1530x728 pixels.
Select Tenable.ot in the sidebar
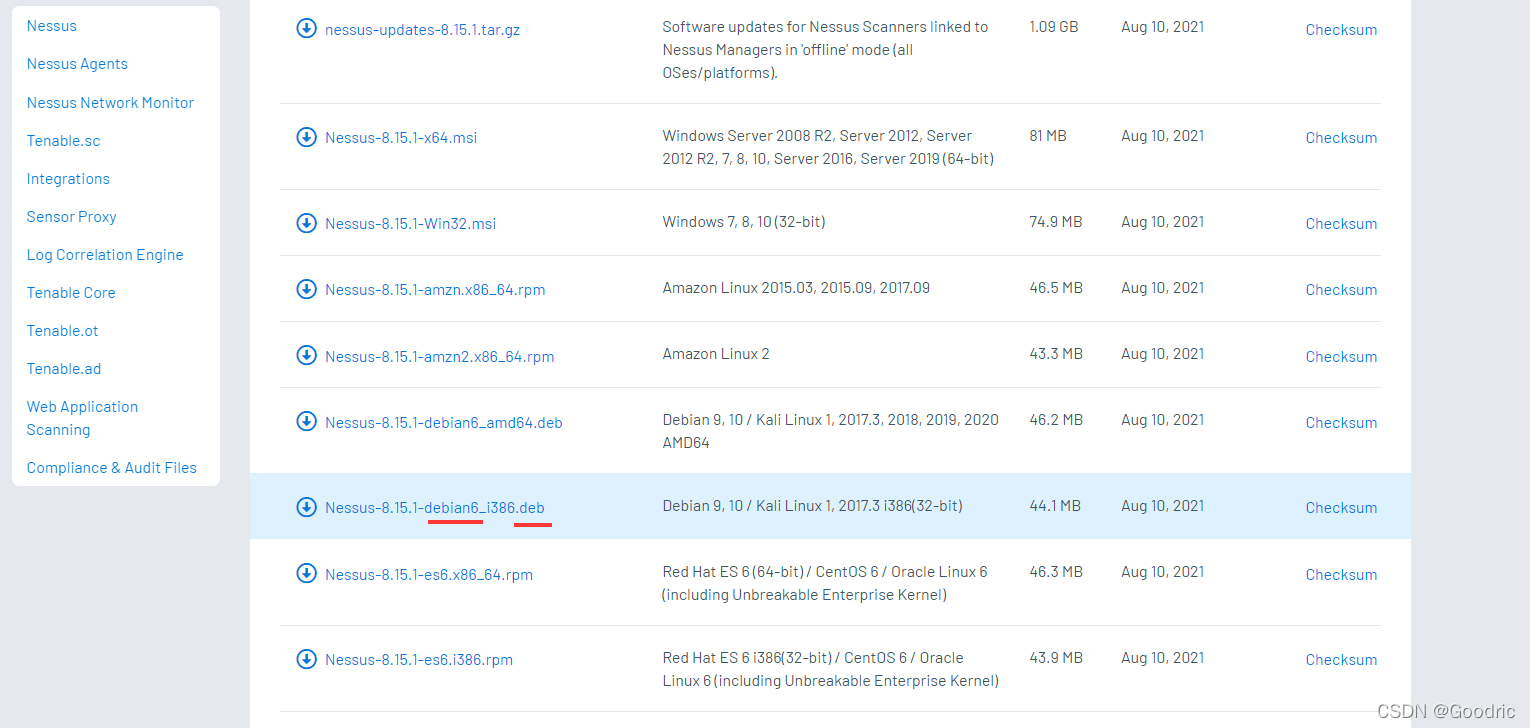pyautogui.click(x=63, y=331)
